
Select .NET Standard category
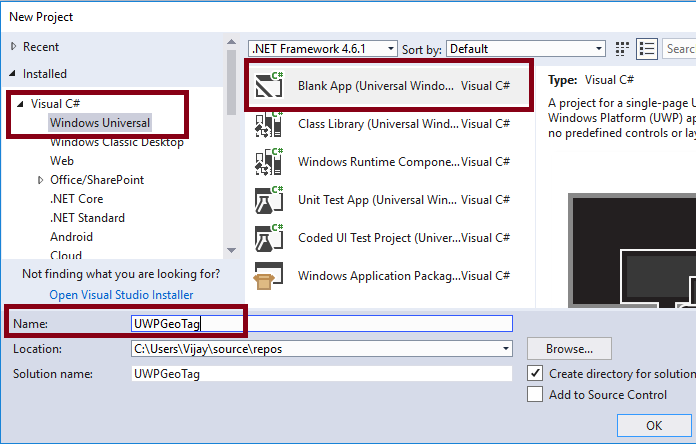[87, 218]
